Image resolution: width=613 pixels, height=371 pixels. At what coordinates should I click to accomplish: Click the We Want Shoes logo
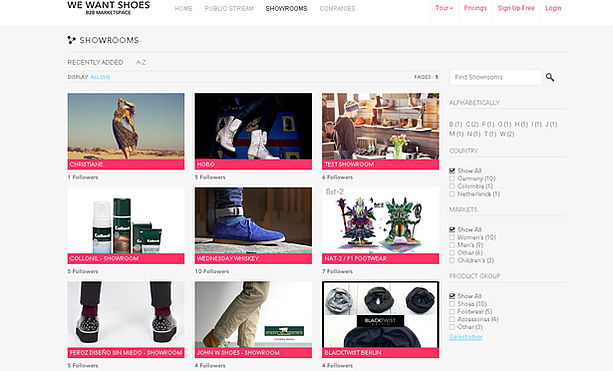(x=108, y=7)
